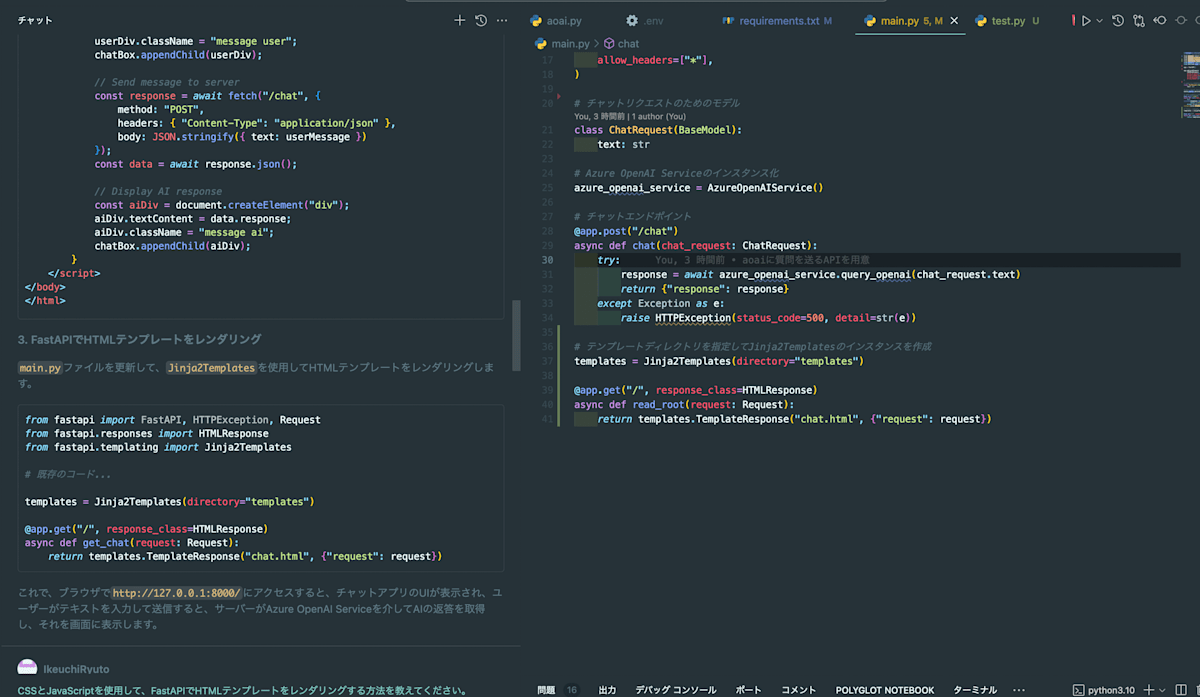Click editor minimap overview
The width and height of the screenshot is (1200, 697).
(x=1190, y=85)
